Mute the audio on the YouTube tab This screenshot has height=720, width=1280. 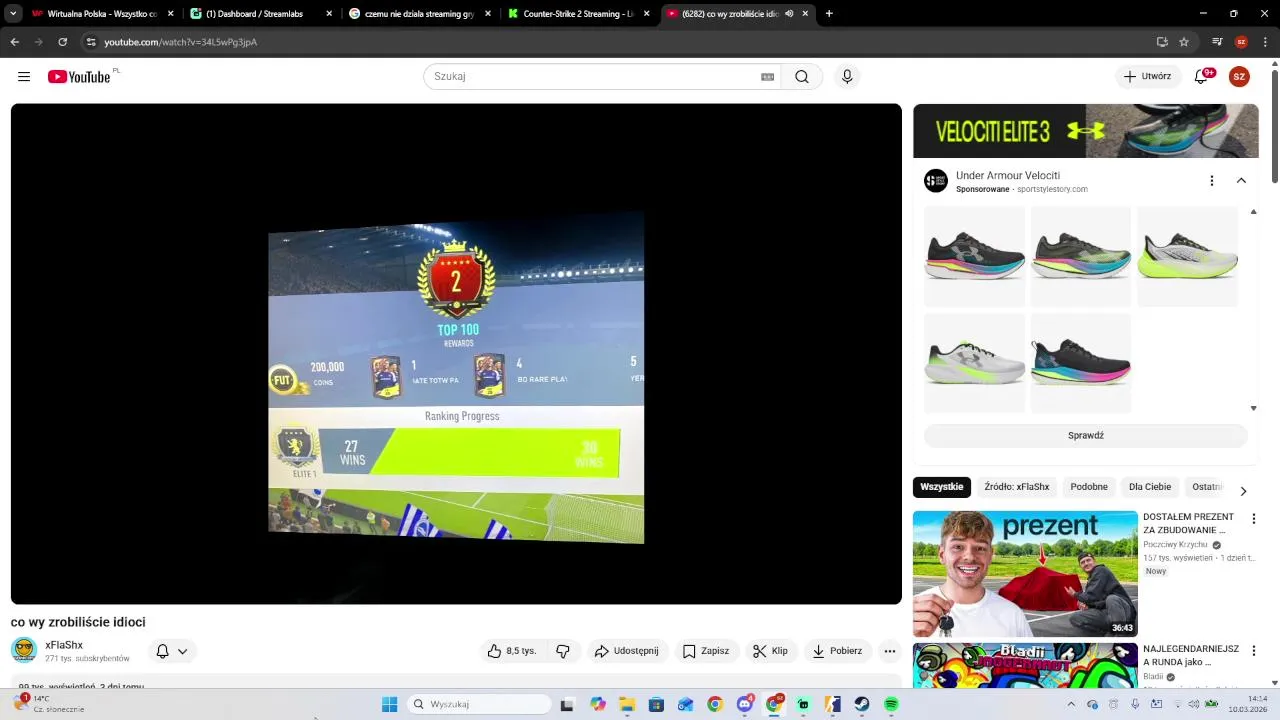pyautogui.click(x=790, y=14)
